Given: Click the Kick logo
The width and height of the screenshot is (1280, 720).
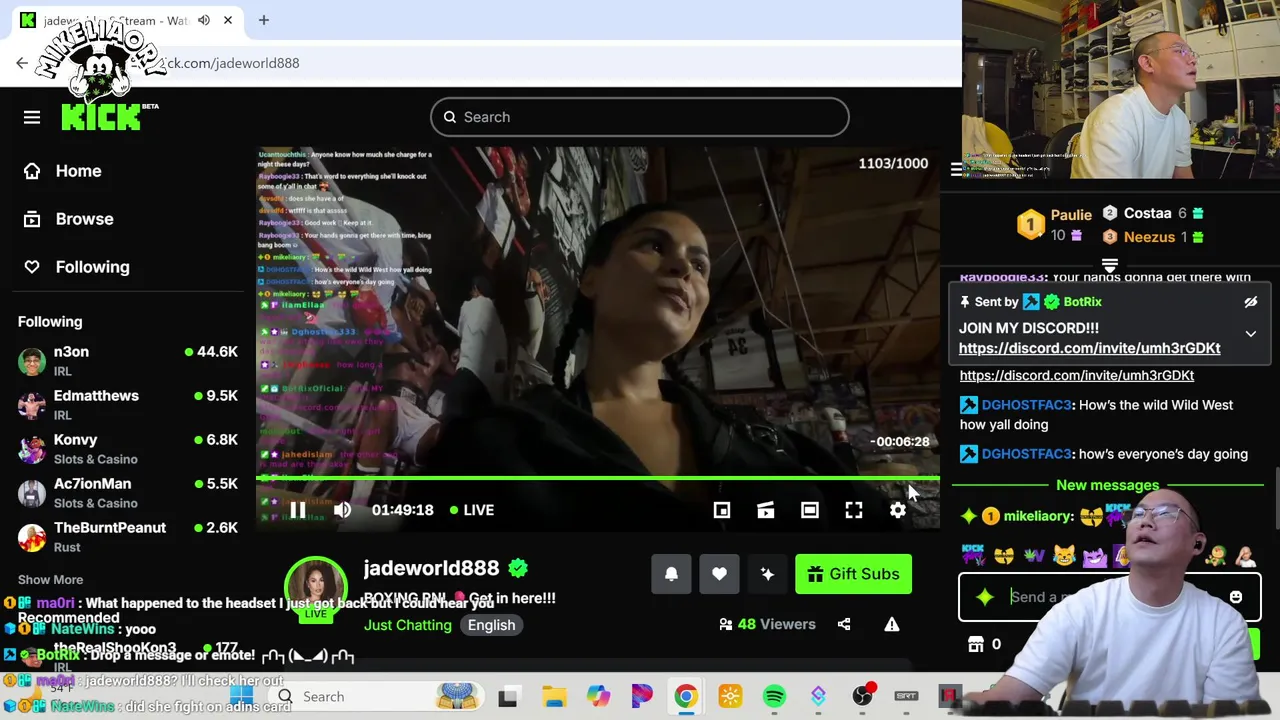Looking at the screenshot, I should [x=101, y=117].
